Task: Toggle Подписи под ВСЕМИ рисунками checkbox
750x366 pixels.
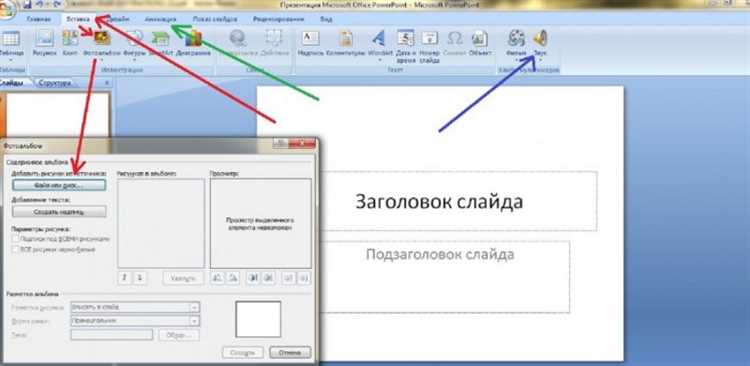Action: click(16, 238)
